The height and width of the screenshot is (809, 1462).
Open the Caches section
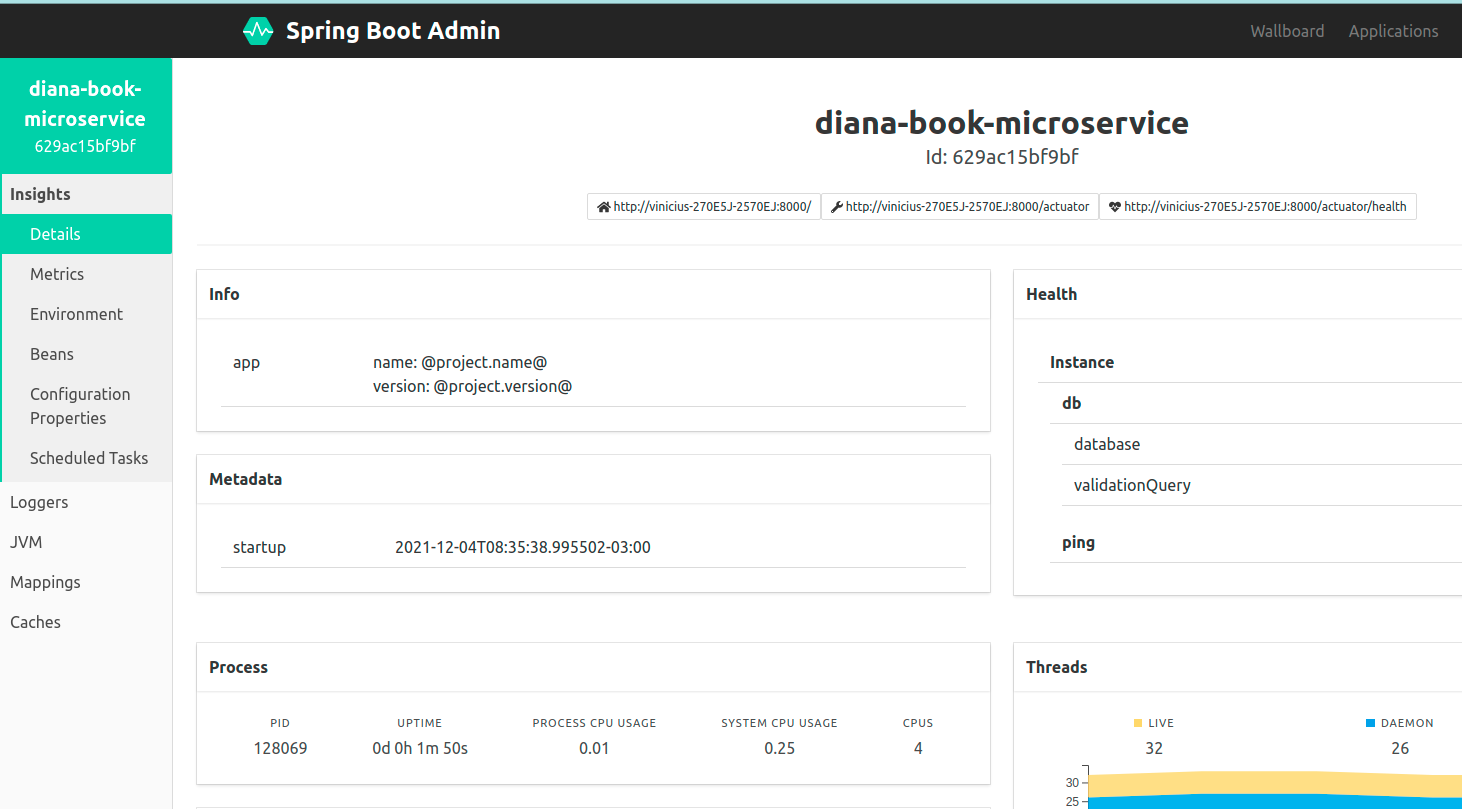86,622
